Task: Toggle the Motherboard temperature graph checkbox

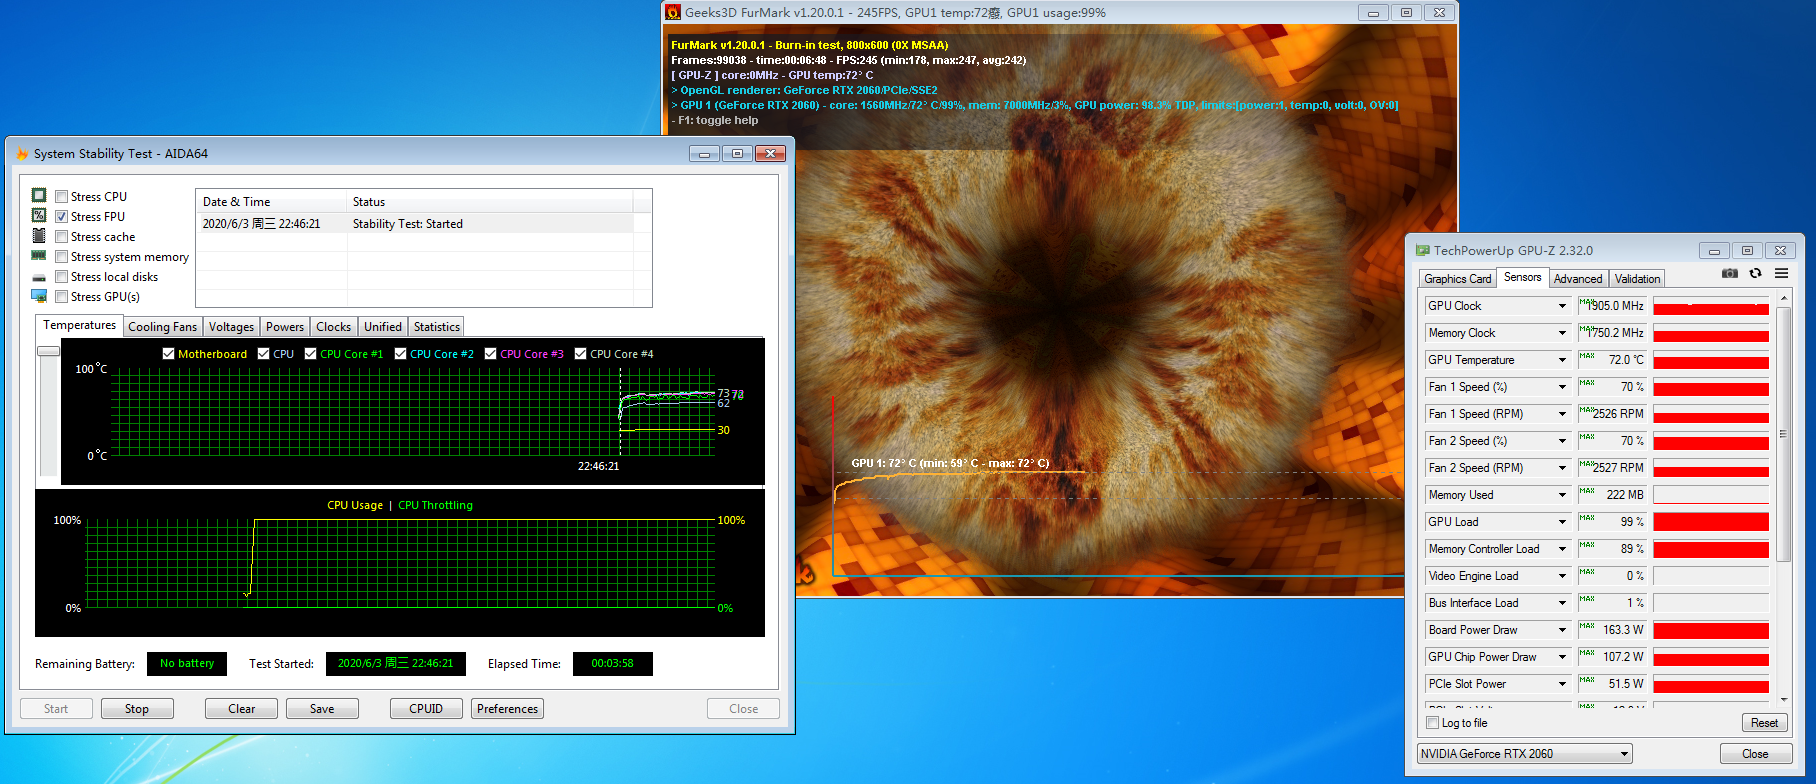Action: click(168, 354)
